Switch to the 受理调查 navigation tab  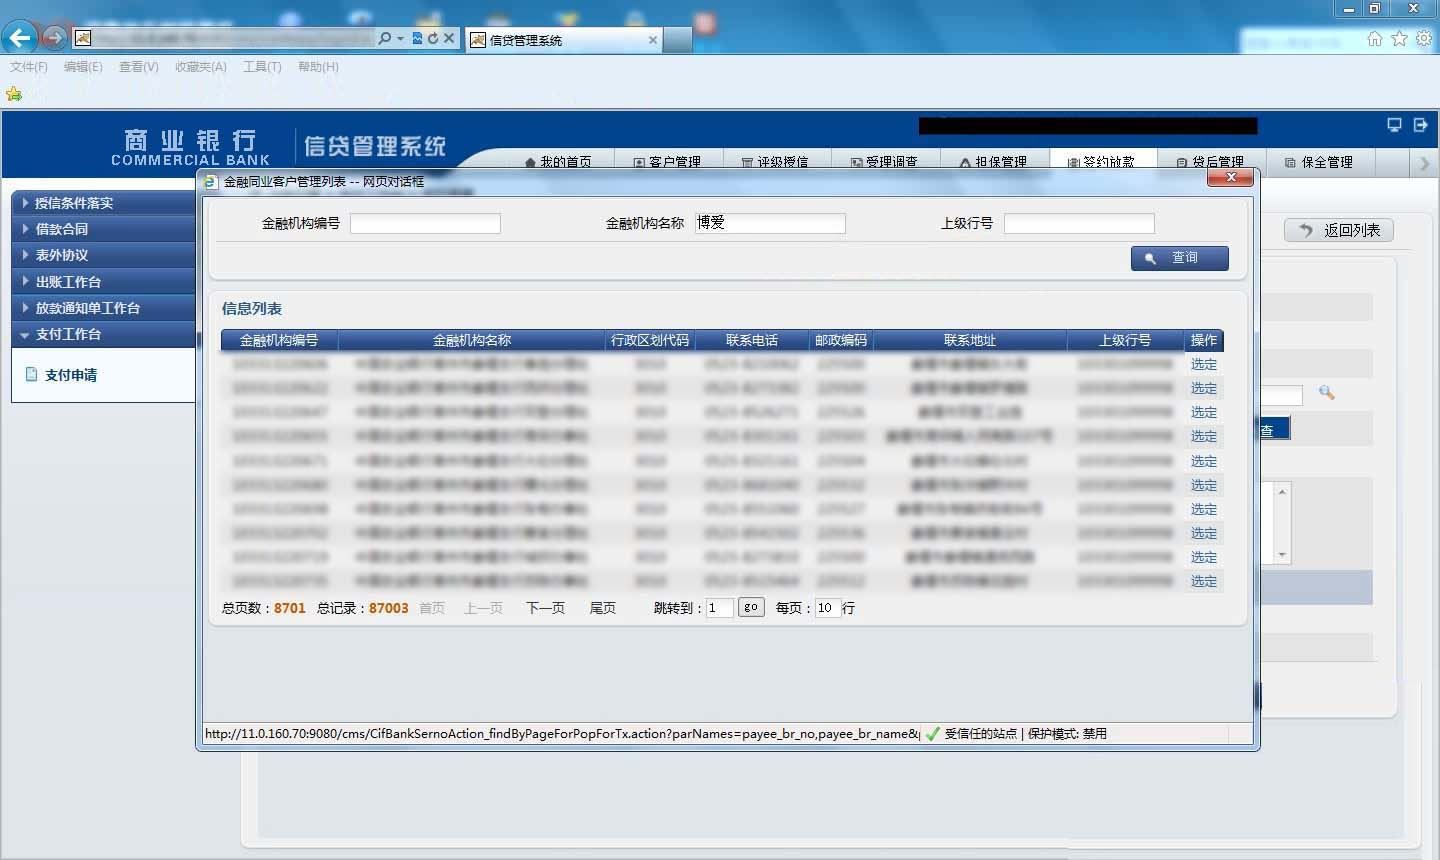(x=884, y=162)
